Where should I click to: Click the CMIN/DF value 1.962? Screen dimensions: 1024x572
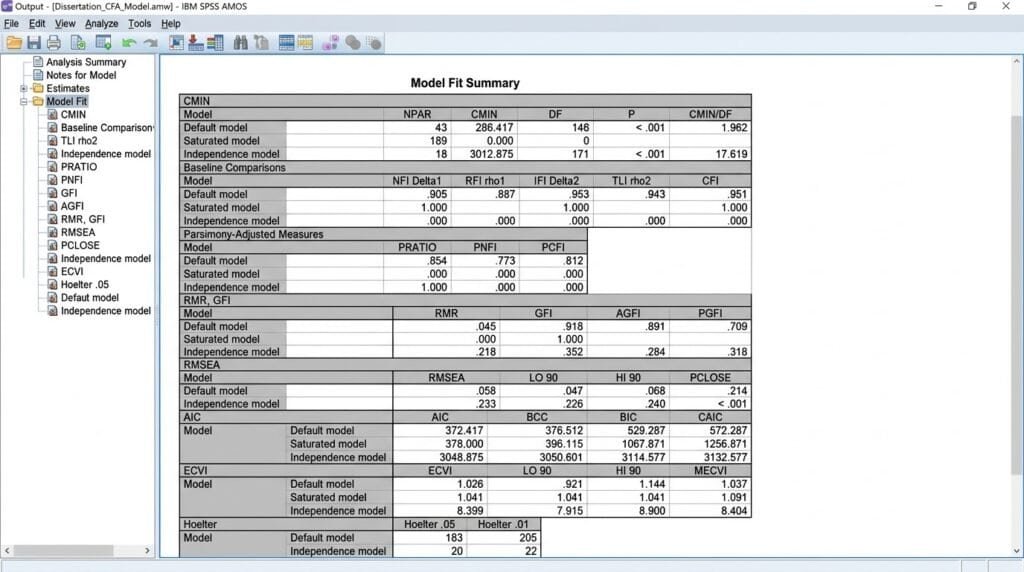pyautogui.click(x=734, y=127)
